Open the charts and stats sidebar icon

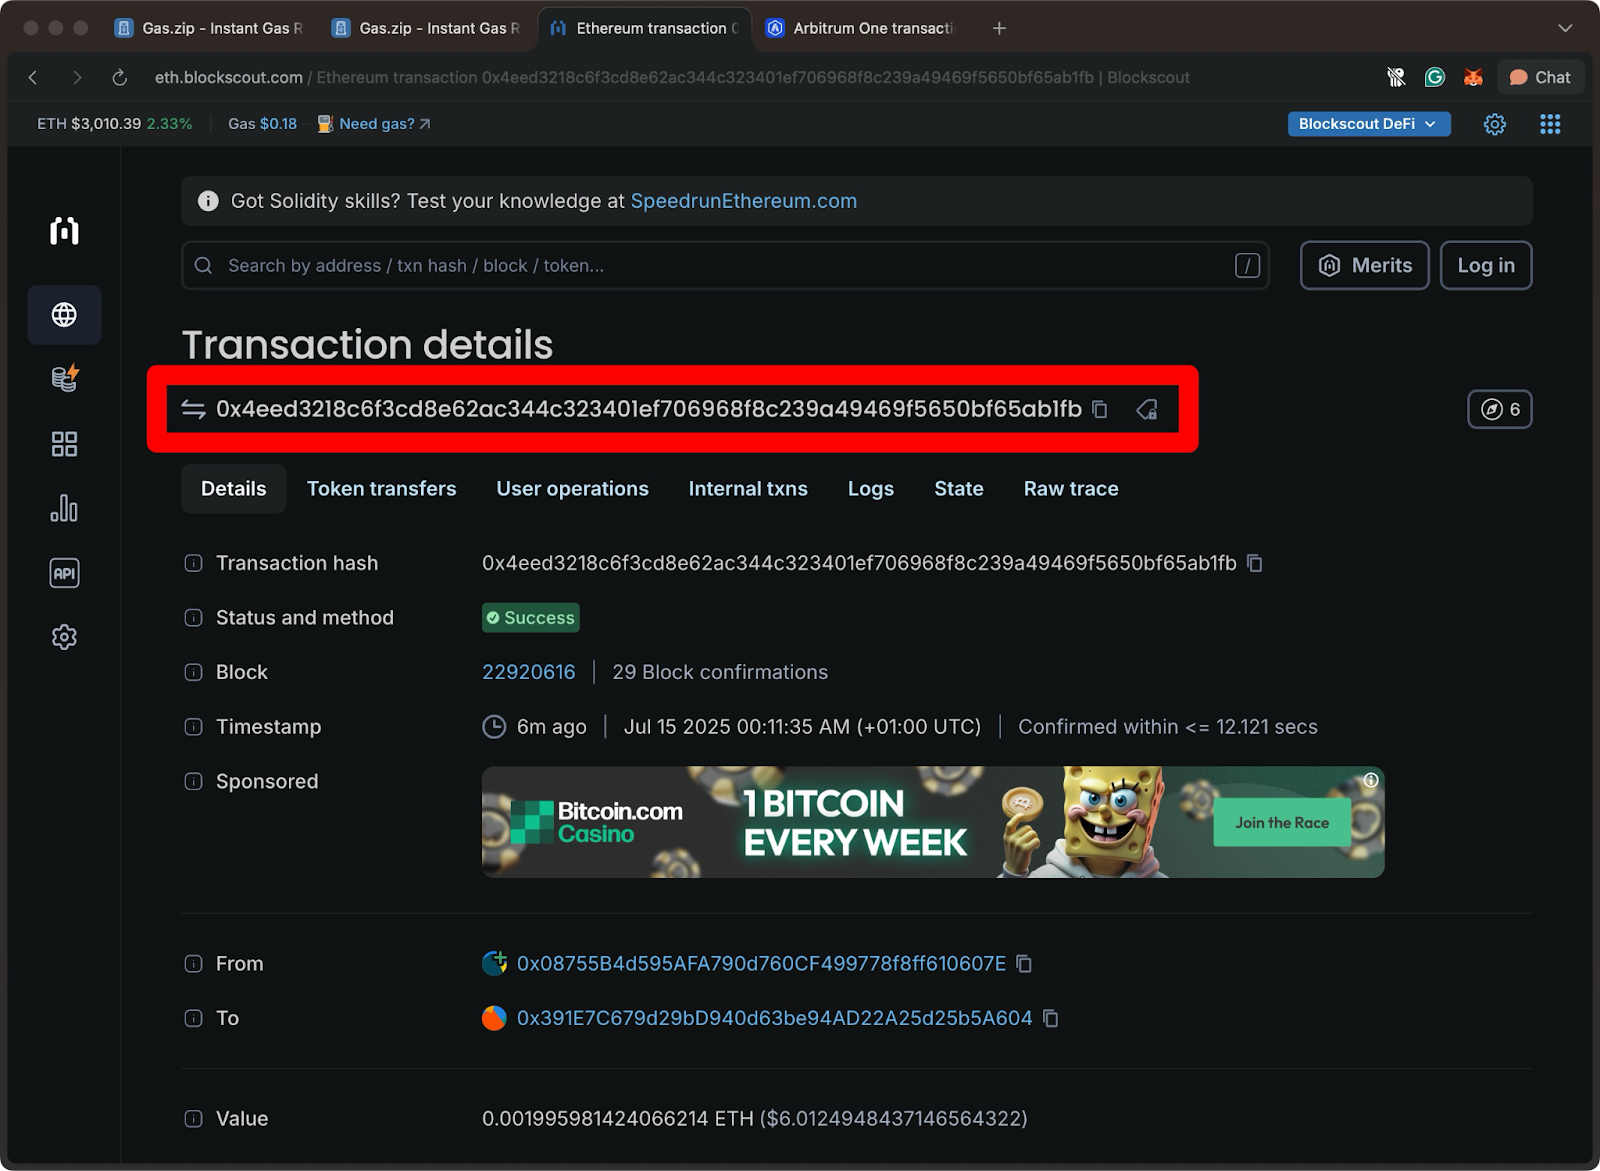click(x=64, y=508)
